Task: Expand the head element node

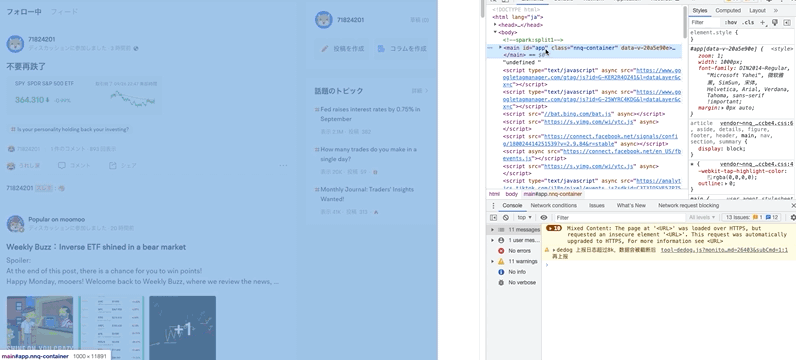Action: click(x=495, y=24)
